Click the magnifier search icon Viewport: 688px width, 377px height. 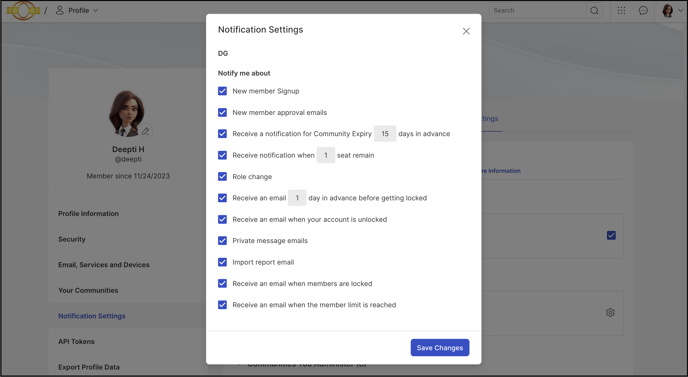(x=594, y=11)
